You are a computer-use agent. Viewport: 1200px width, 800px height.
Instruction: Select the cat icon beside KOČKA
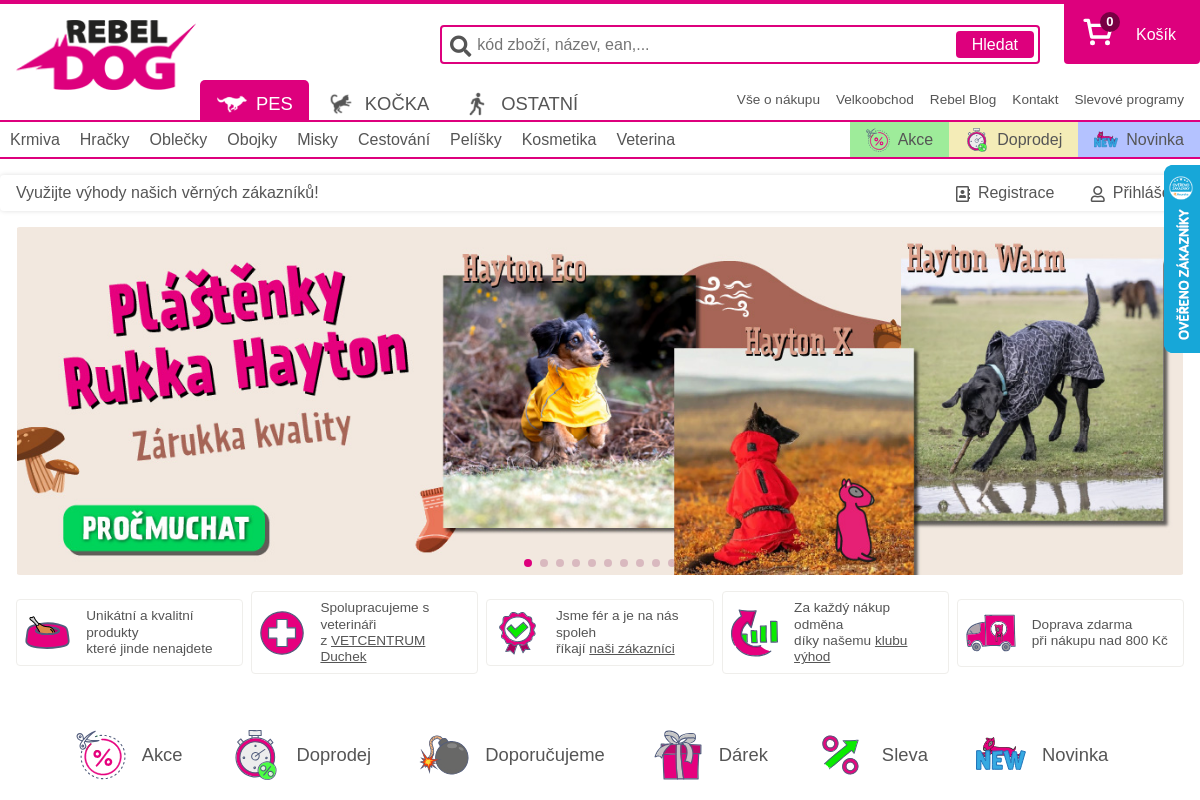point(341,104)
